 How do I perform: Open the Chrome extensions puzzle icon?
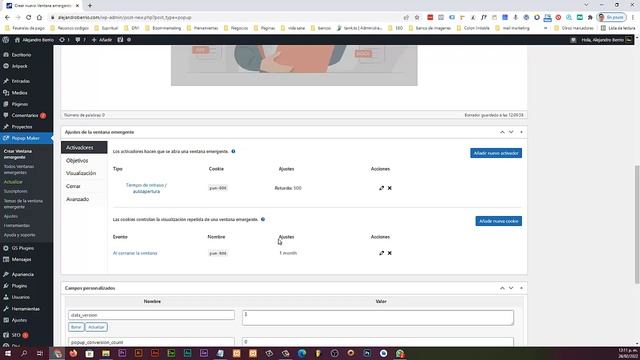[x=590, y=18]
